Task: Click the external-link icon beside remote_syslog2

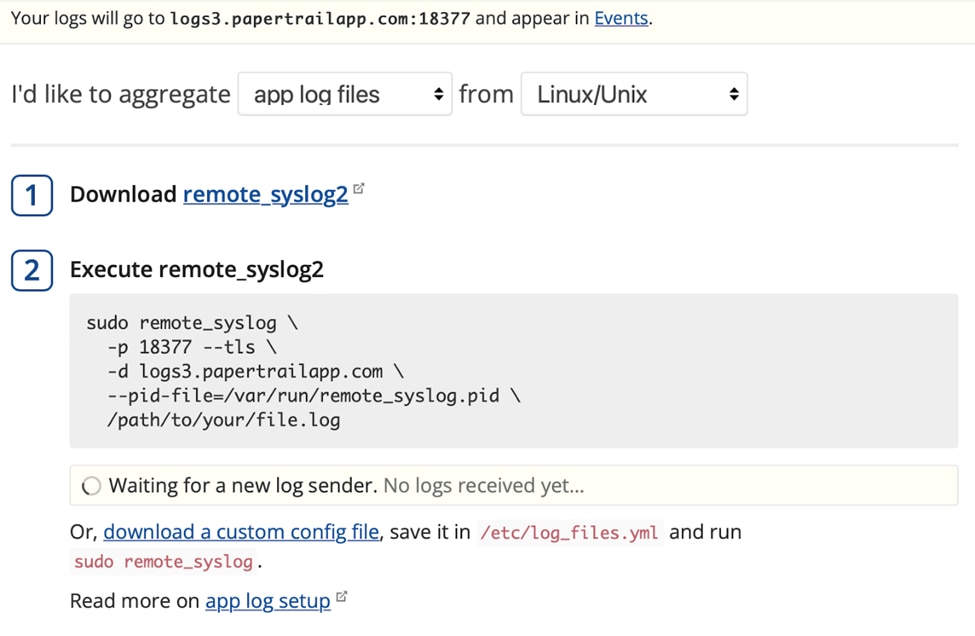Action: click(359, 188)
